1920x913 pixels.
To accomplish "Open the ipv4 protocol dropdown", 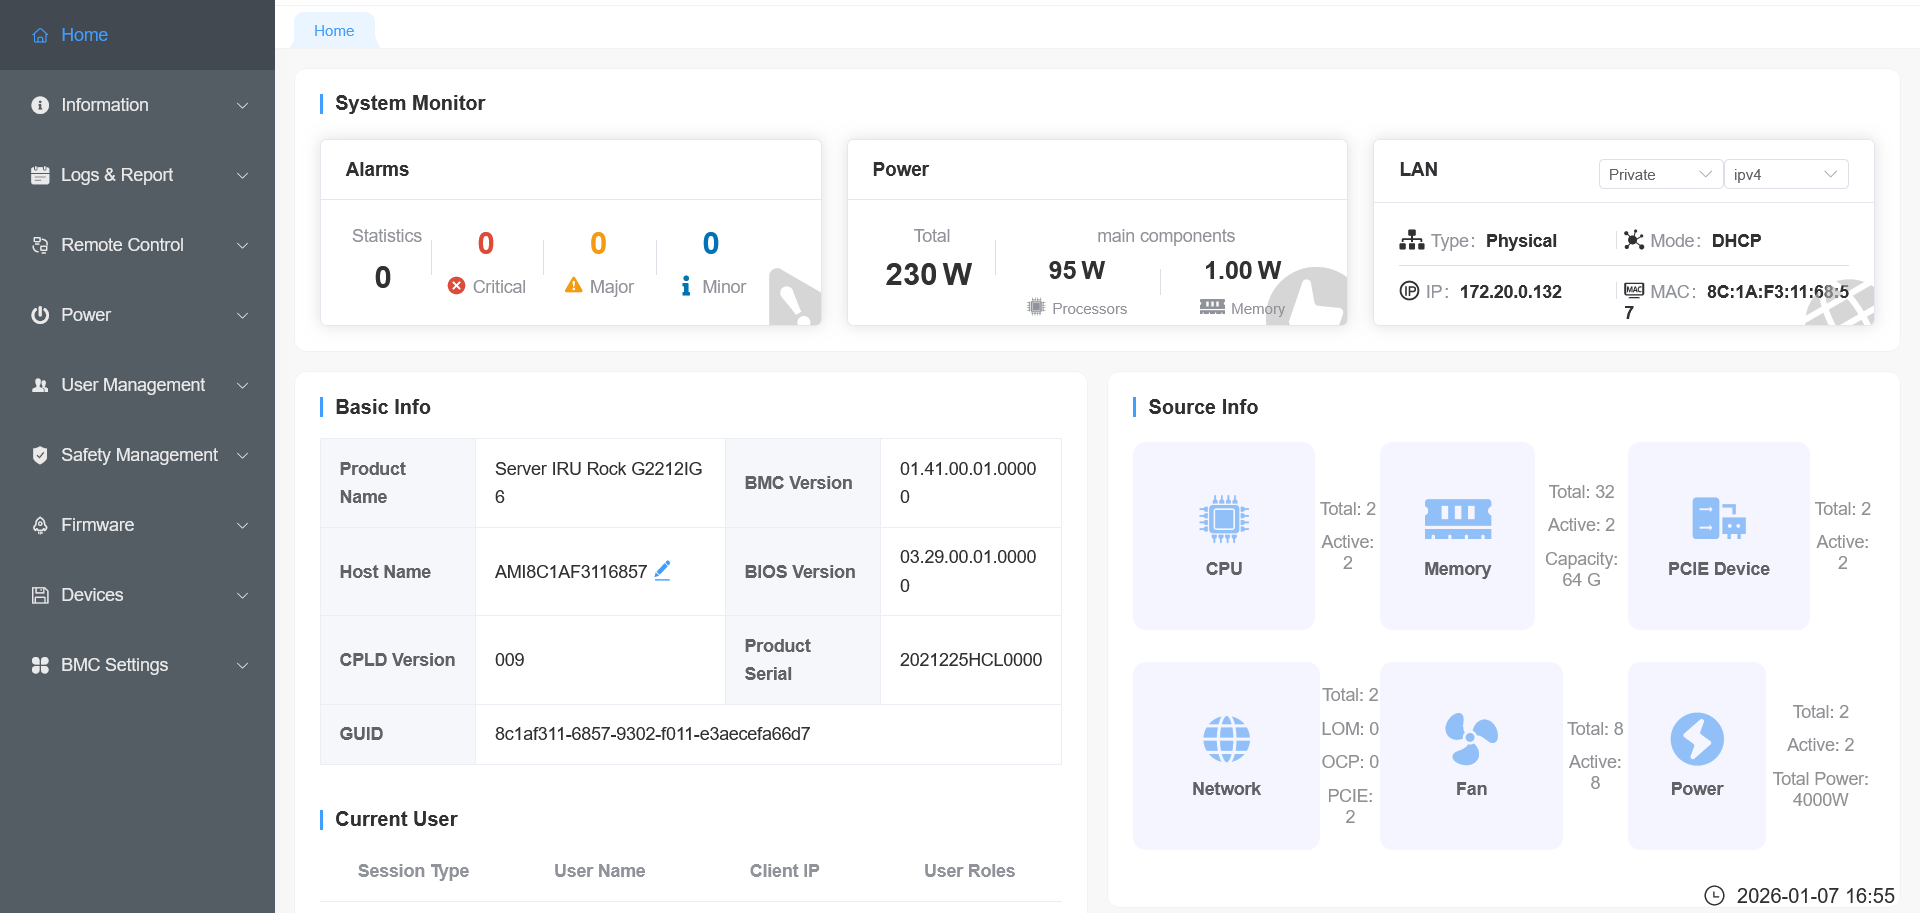I will coord(1785,174).
